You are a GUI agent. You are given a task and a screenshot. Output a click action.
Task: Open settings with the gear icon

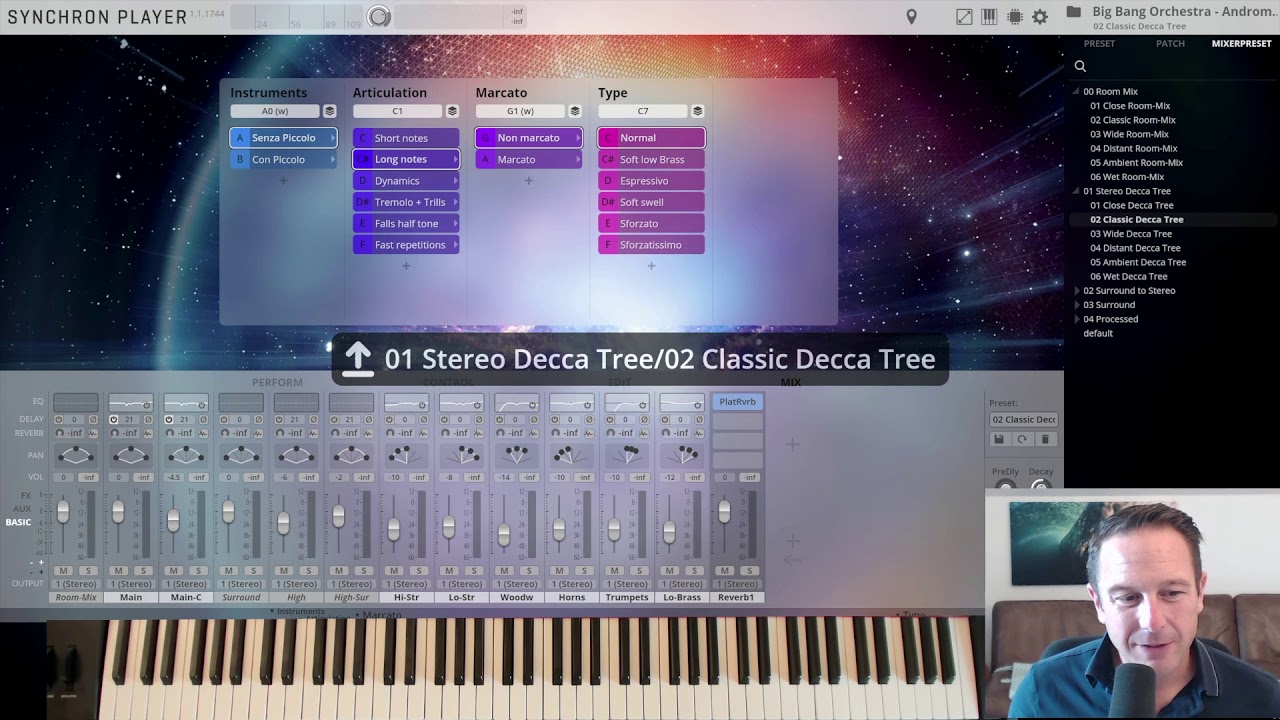click(1040, 17)
